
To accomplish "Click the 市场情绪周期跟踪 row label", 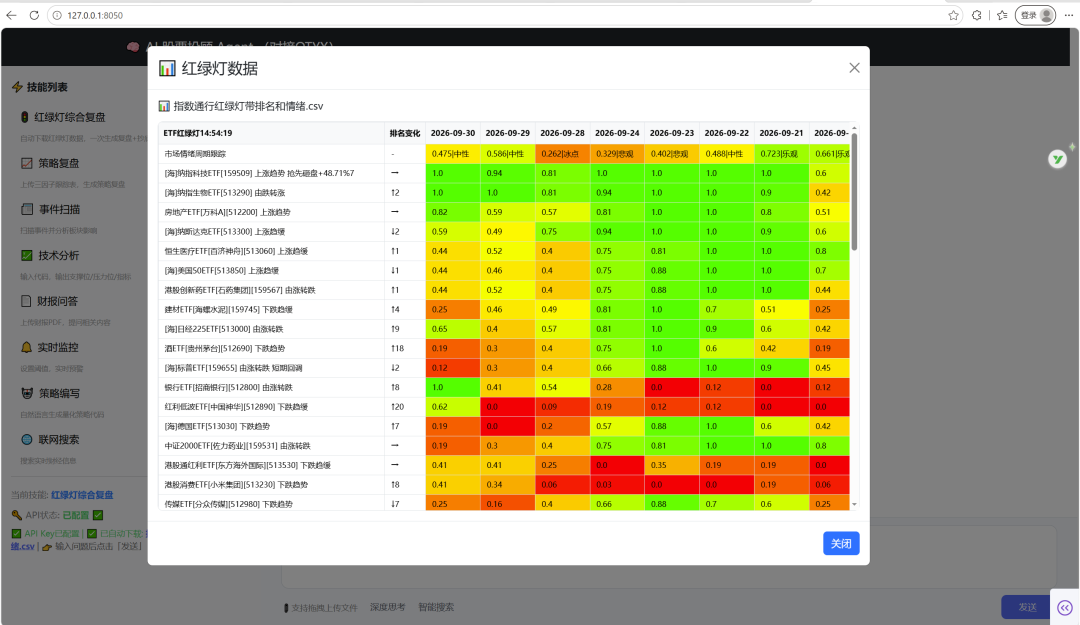I will pyautogui.click(x=195, y=154).
